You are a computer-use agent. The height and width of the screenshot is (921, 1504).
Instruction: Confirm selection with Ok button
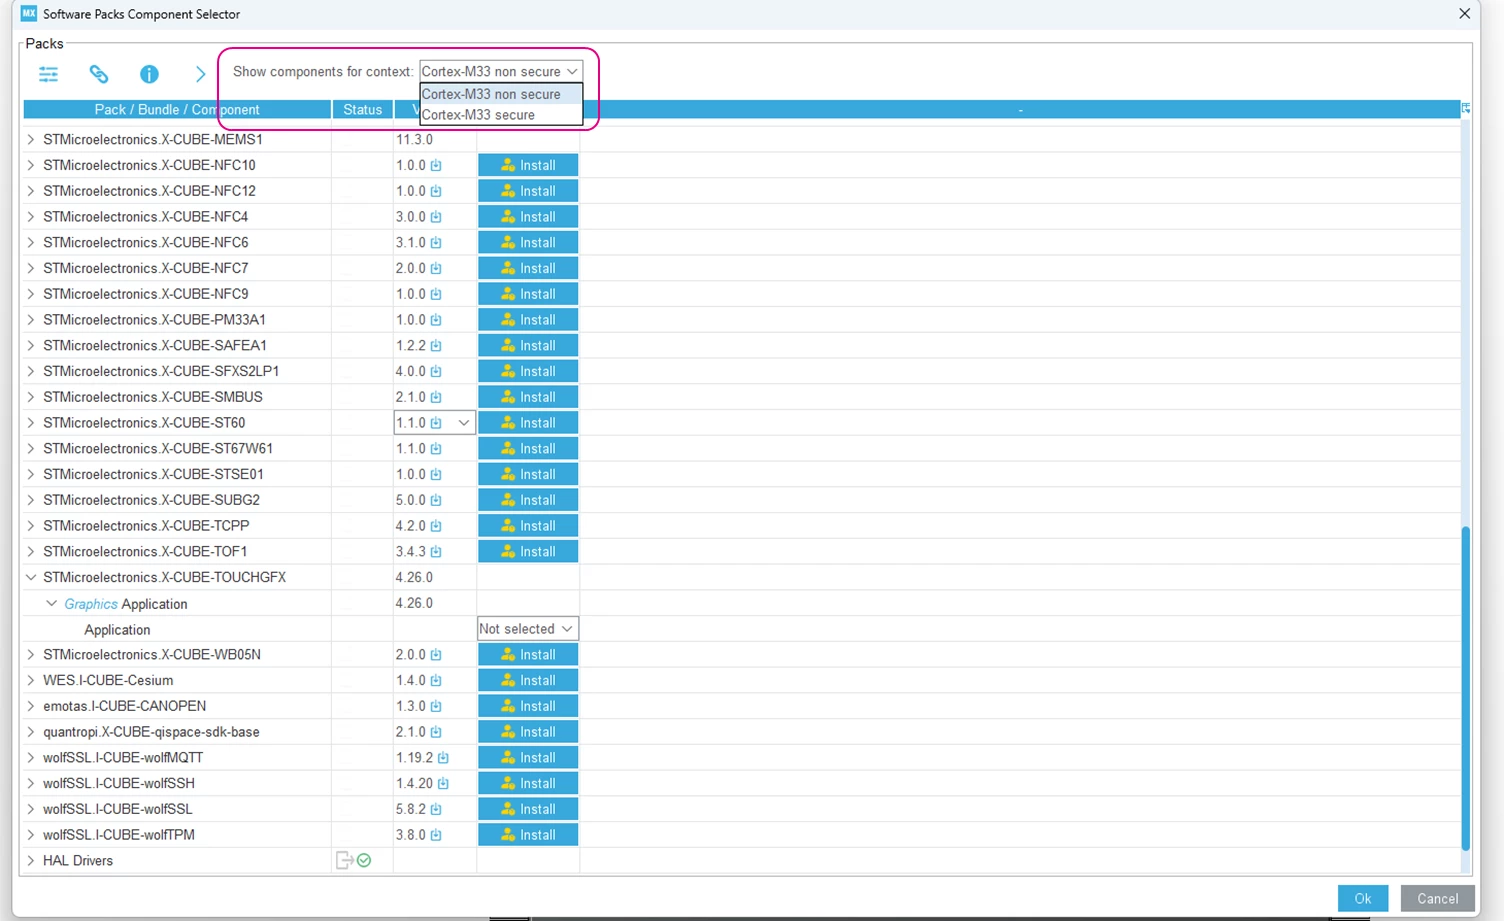(x=1362, y=898)
